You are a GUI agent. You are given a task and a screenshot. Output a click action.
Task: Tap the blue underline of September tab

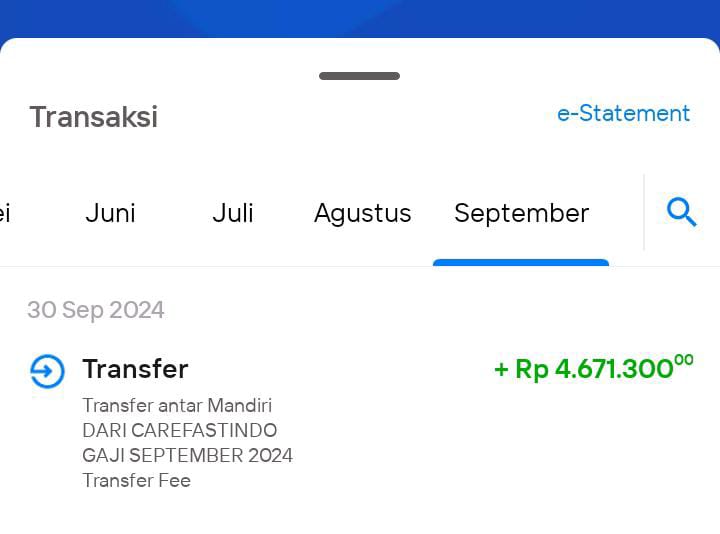pyautogui.click(x=521, y=263)
